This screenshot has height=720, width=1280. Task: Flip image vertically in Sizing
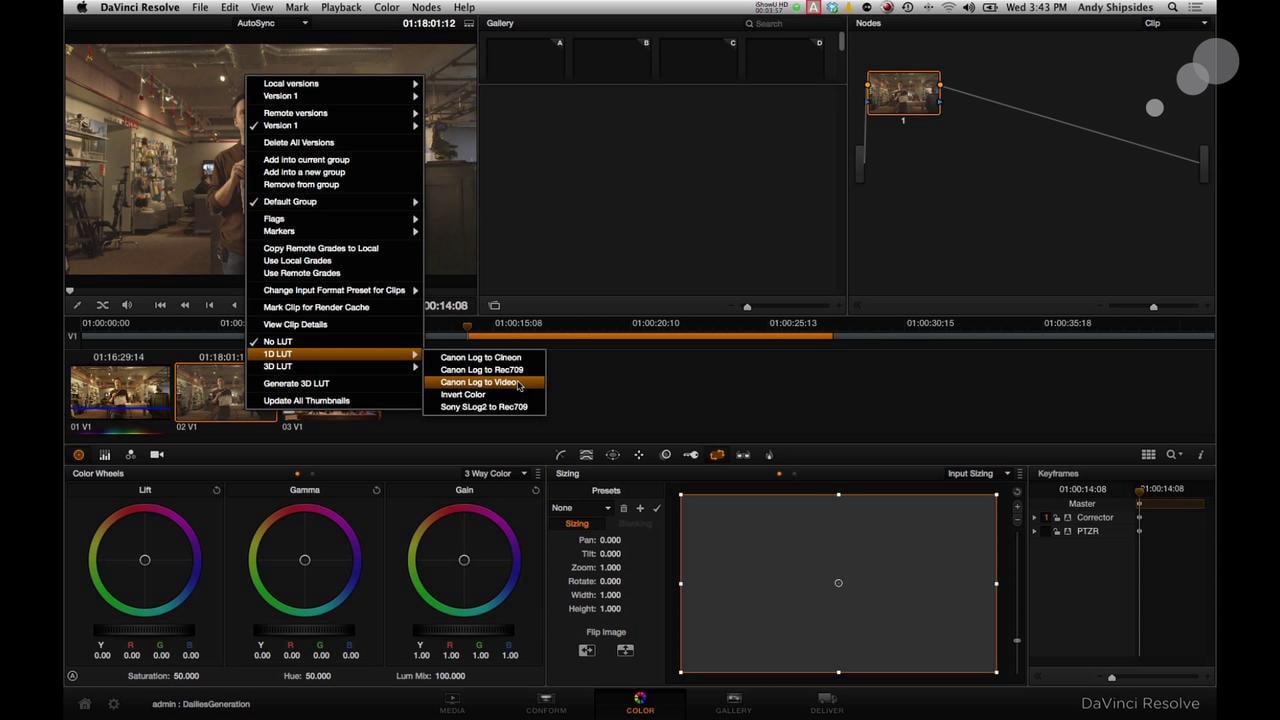tap(625, 650)
